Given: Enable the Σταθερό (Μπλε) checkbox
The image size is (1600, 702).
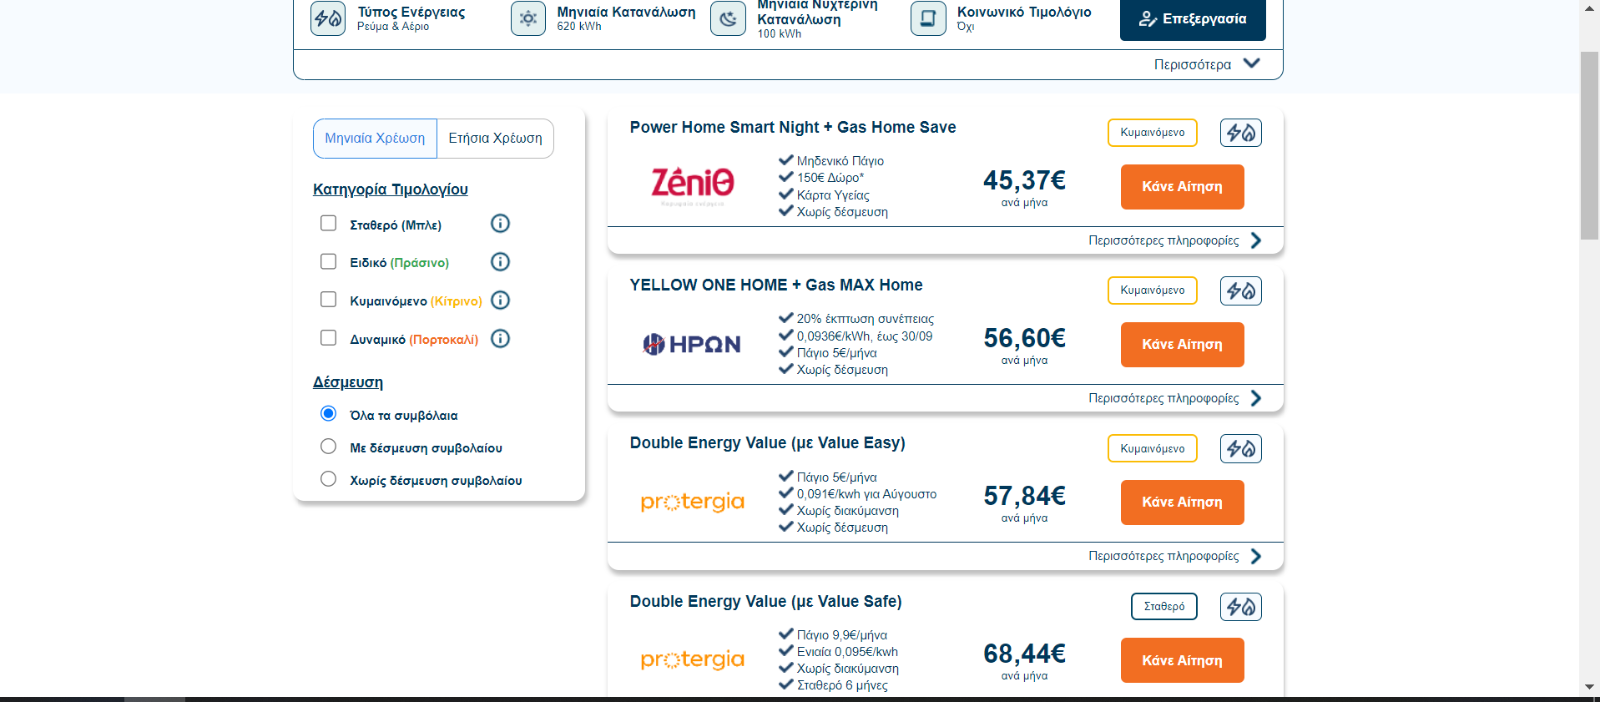Looking at the screenshot, I should point(328,223).
